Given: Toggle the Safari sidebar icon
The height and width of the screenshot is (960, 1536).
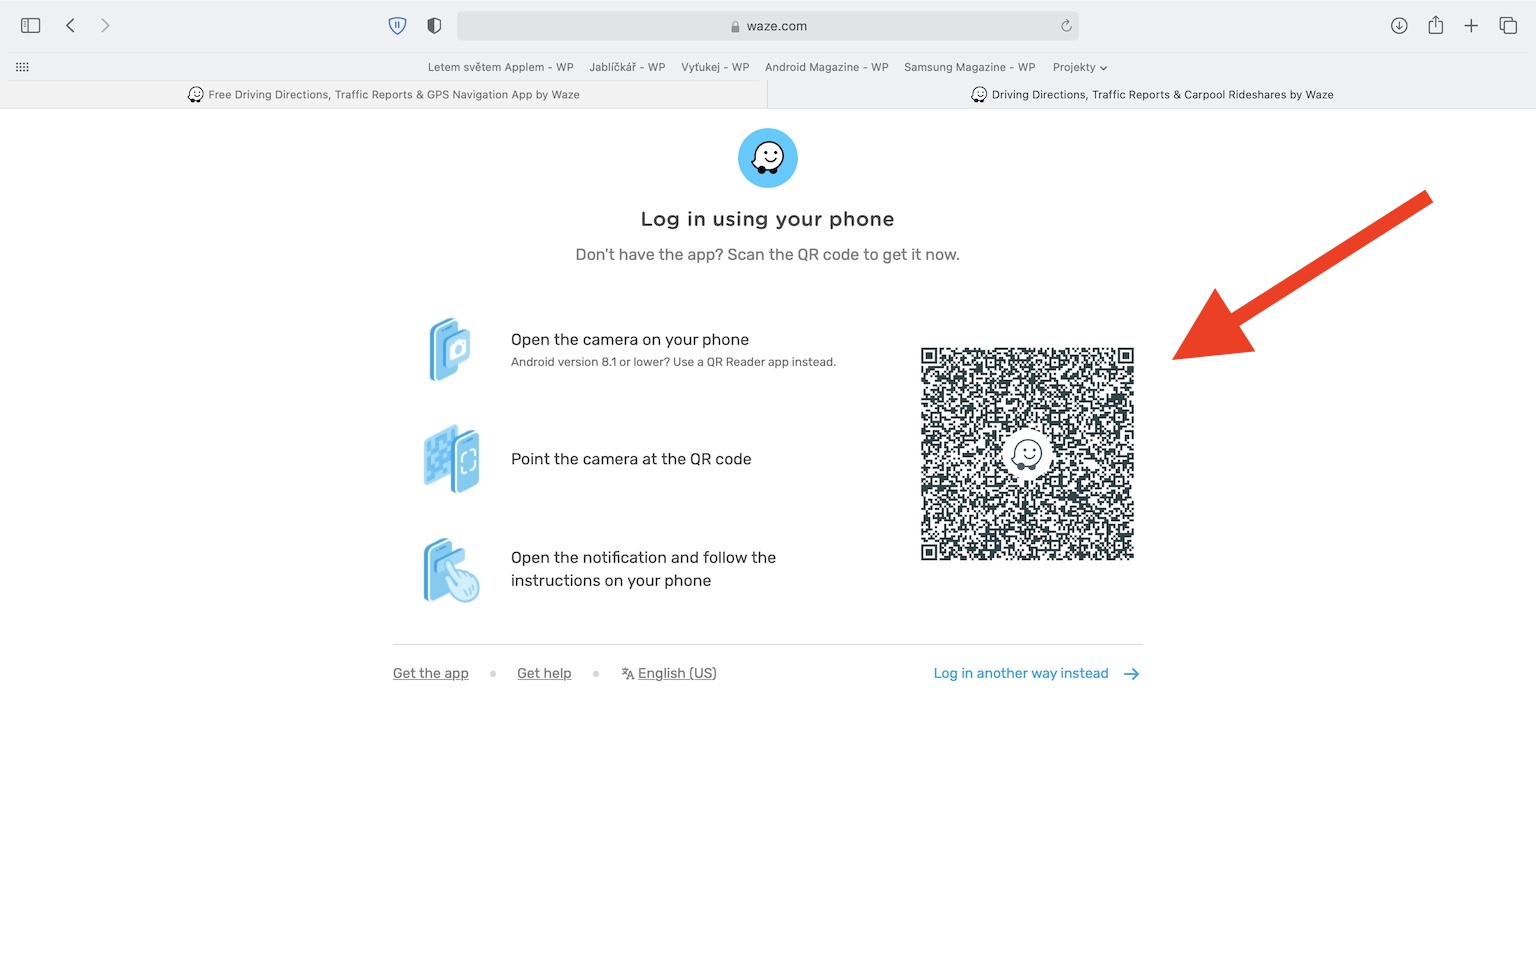Looking at the screenshot, I should coord(31,26).
